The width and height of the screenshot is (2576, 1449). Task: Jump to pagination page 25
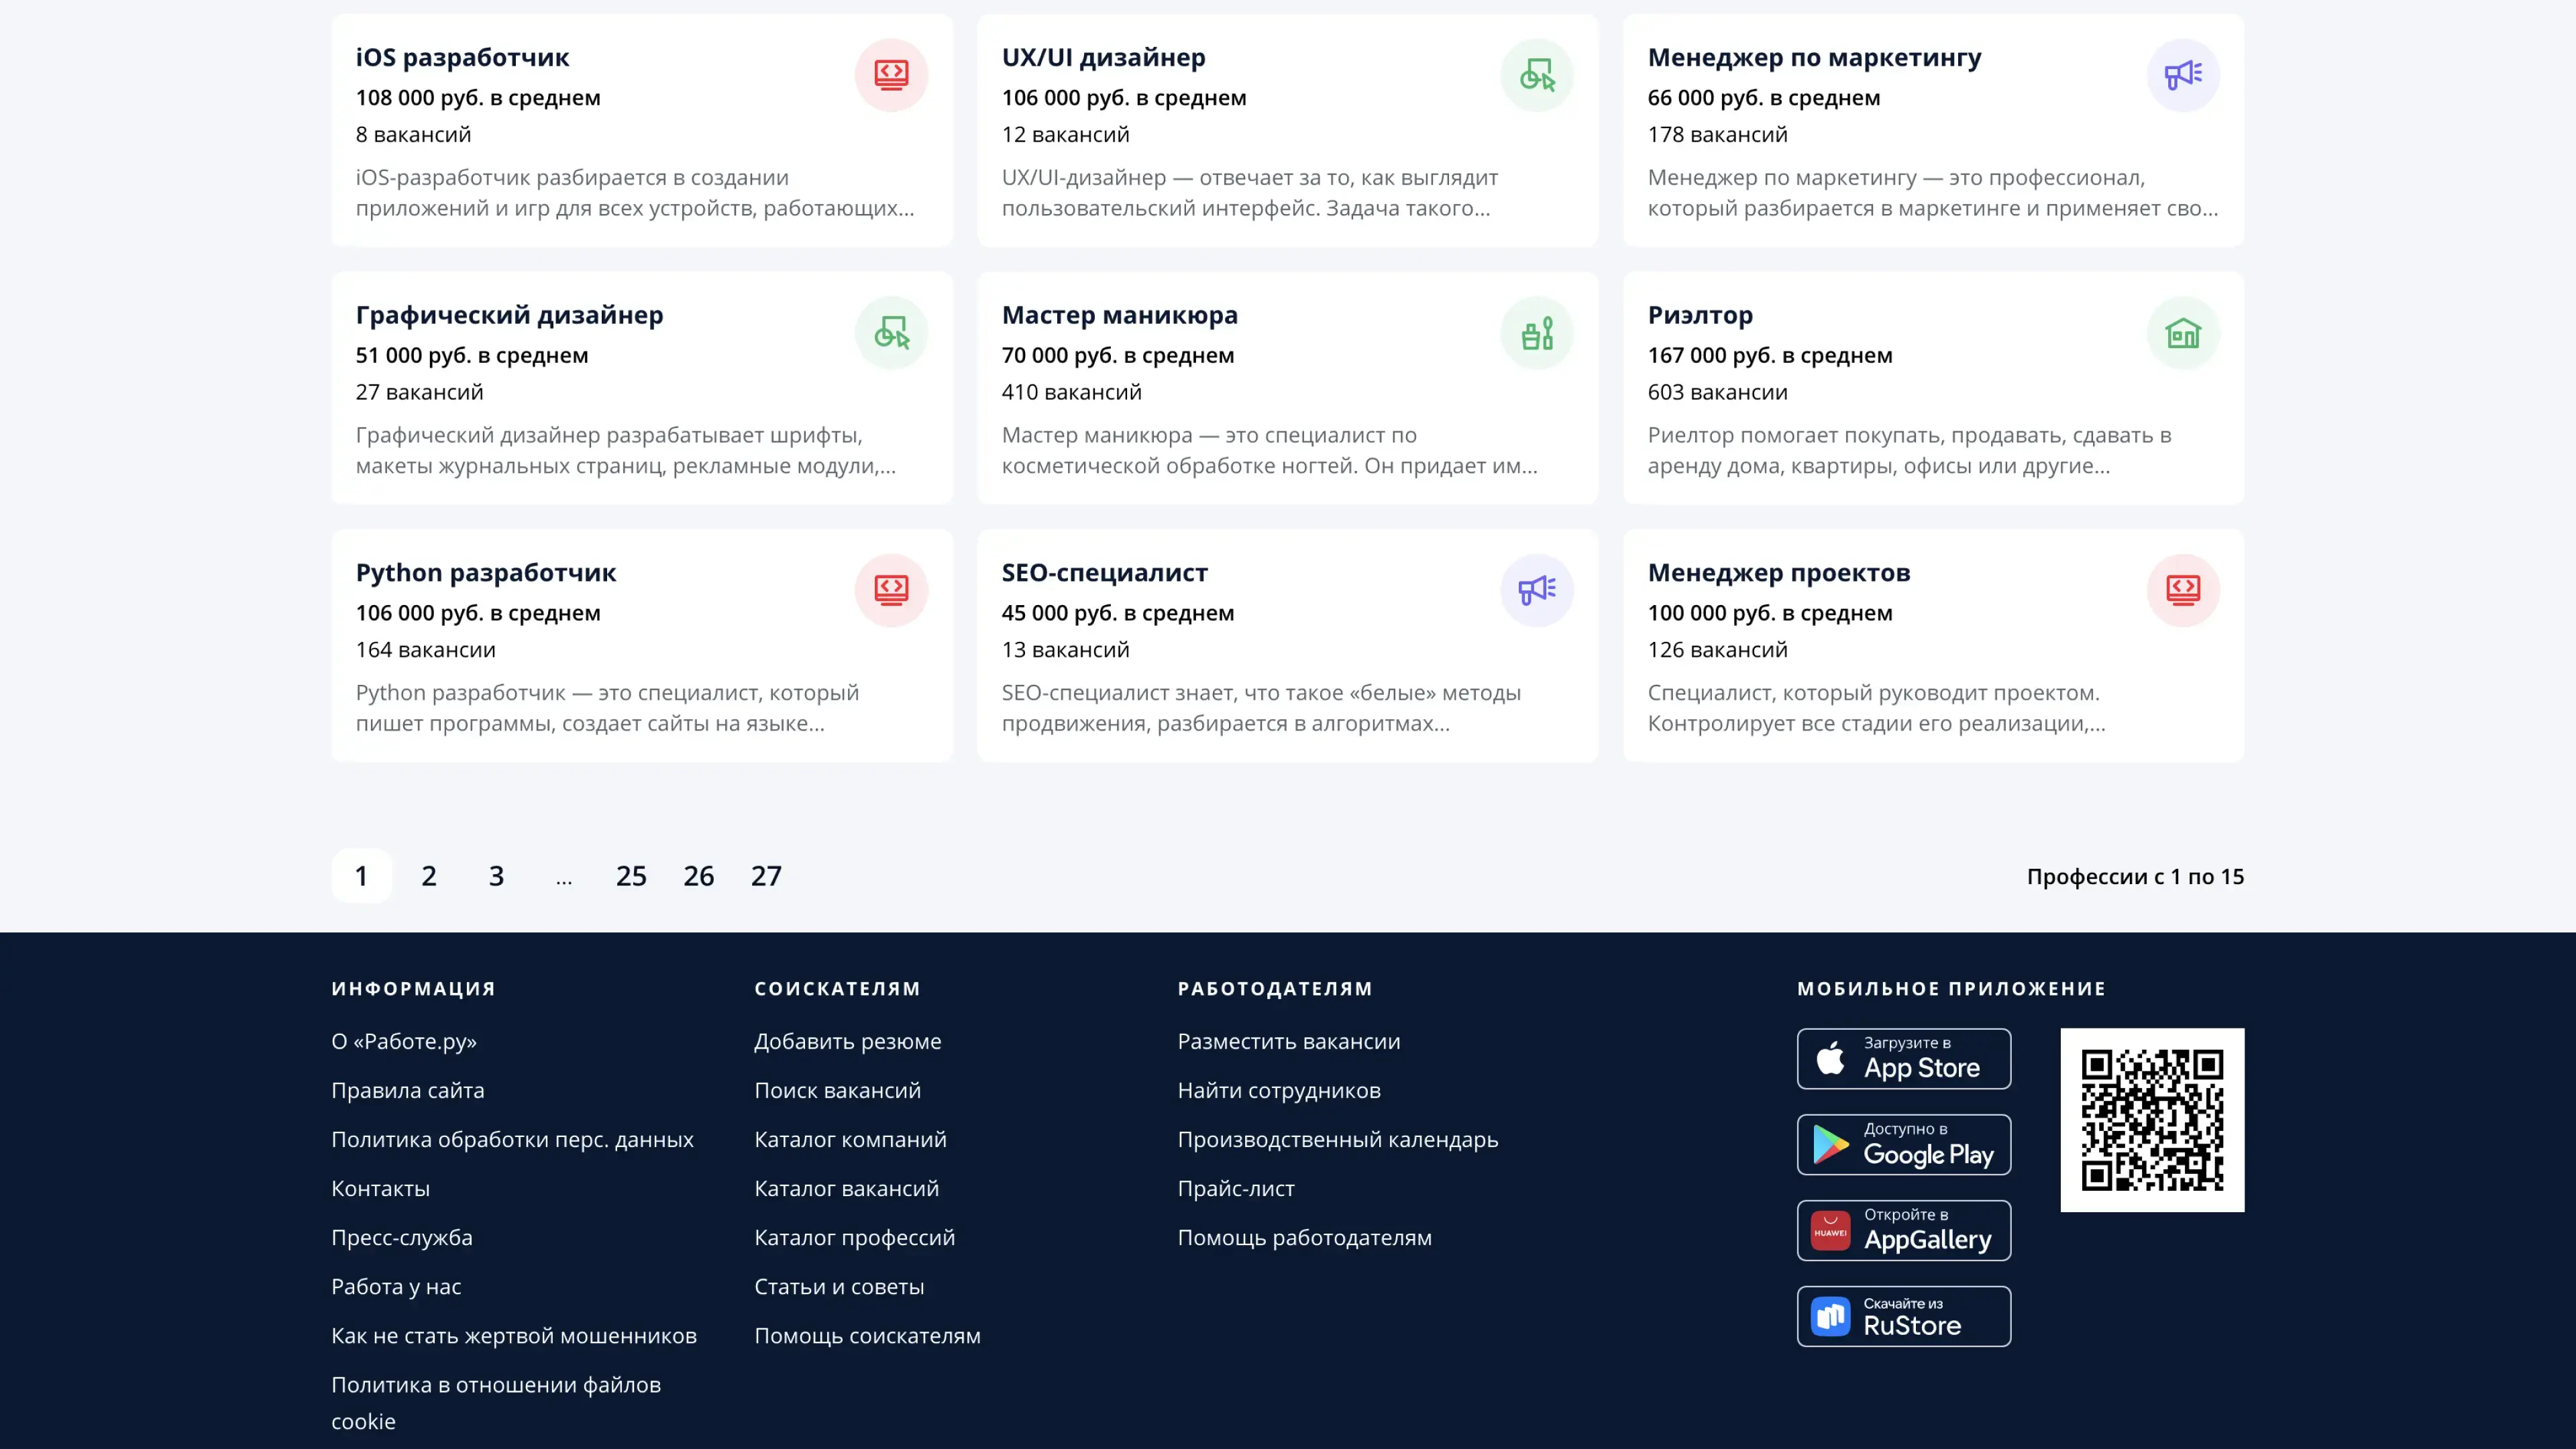pyautogui.click(x=631, y=876)
